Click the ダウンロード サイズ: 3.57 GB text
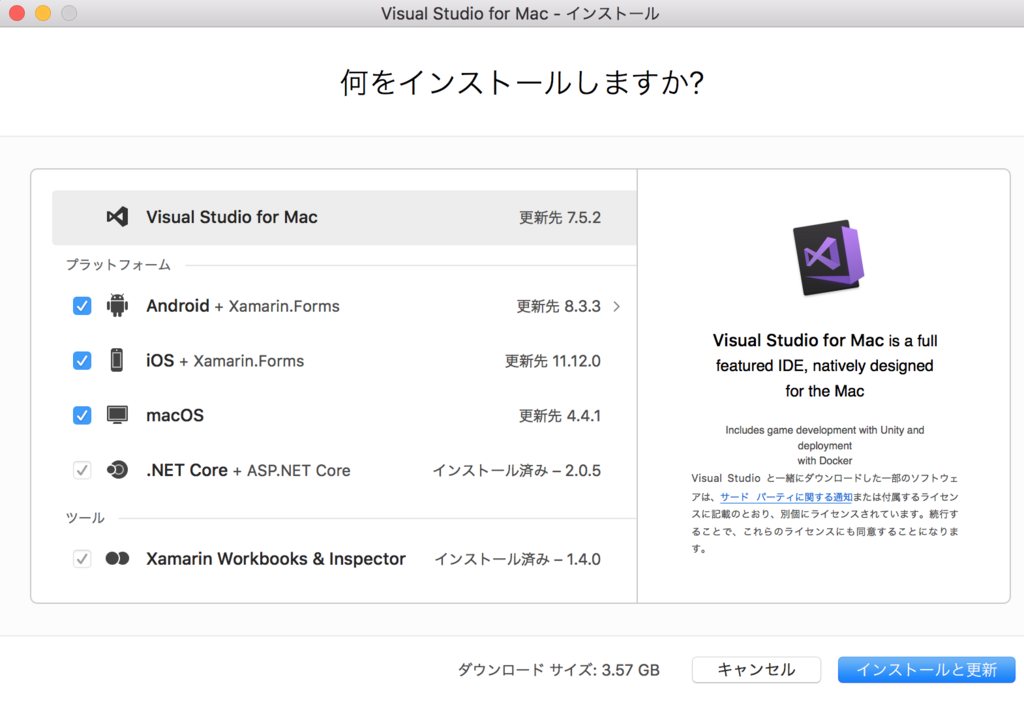The image size is (1024, 703). [x=558, y=670]
